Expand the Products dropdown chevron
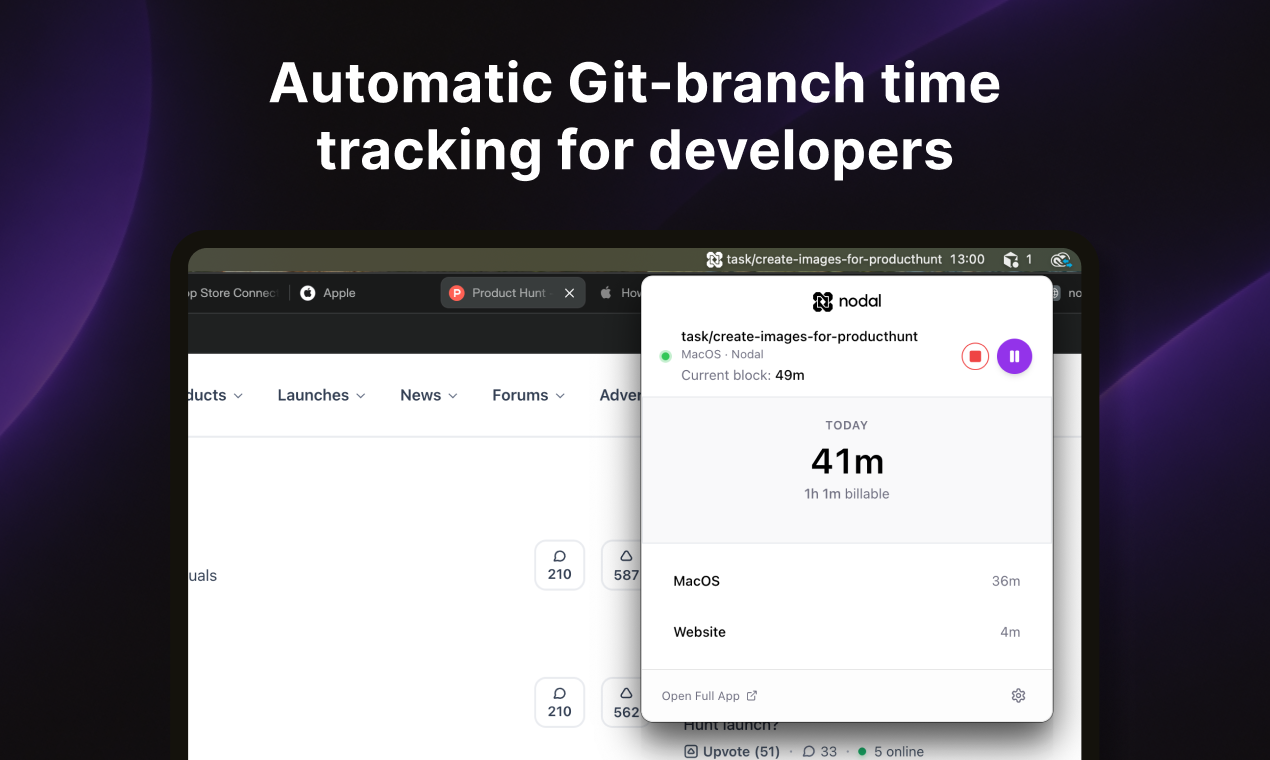The width and height of the screenshot is (1270, 760). [238, 396]
